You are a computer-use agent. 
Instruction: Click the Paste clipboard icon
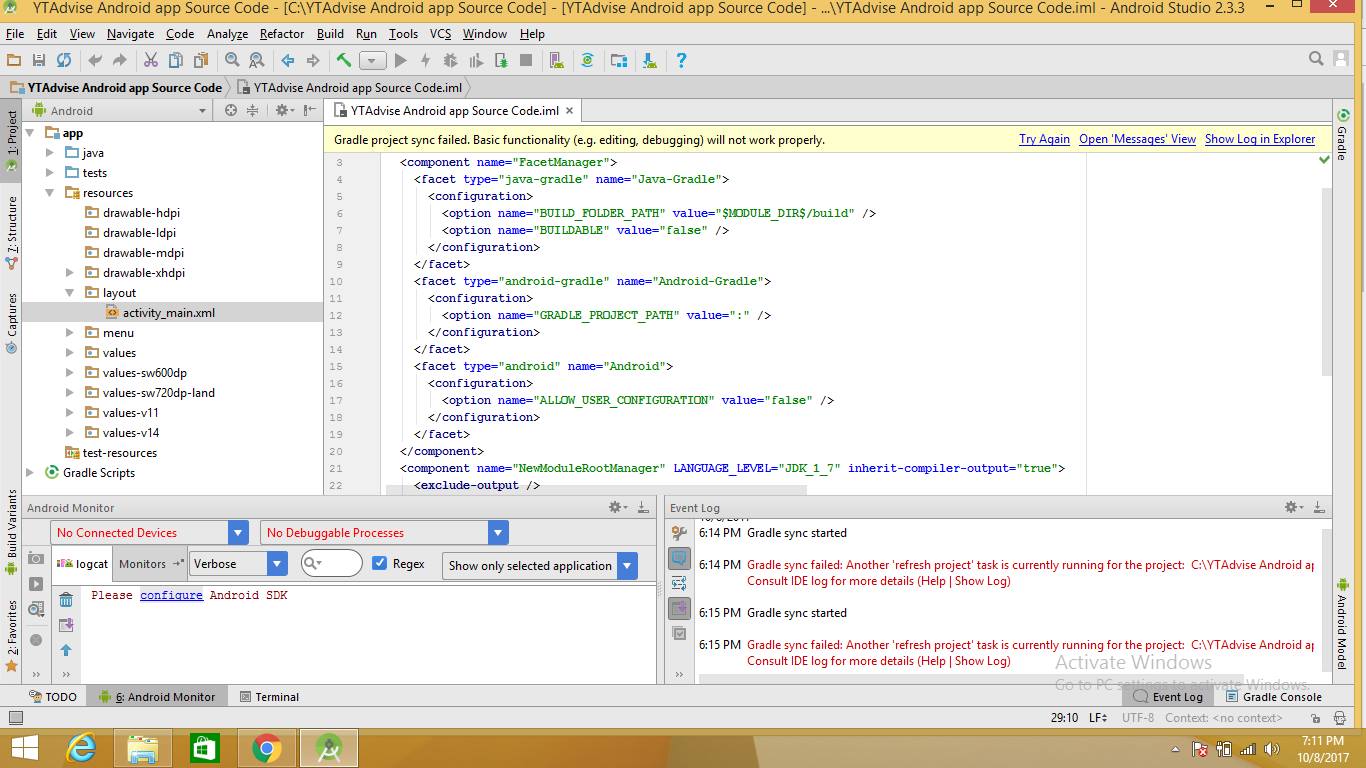coord(201,61)
